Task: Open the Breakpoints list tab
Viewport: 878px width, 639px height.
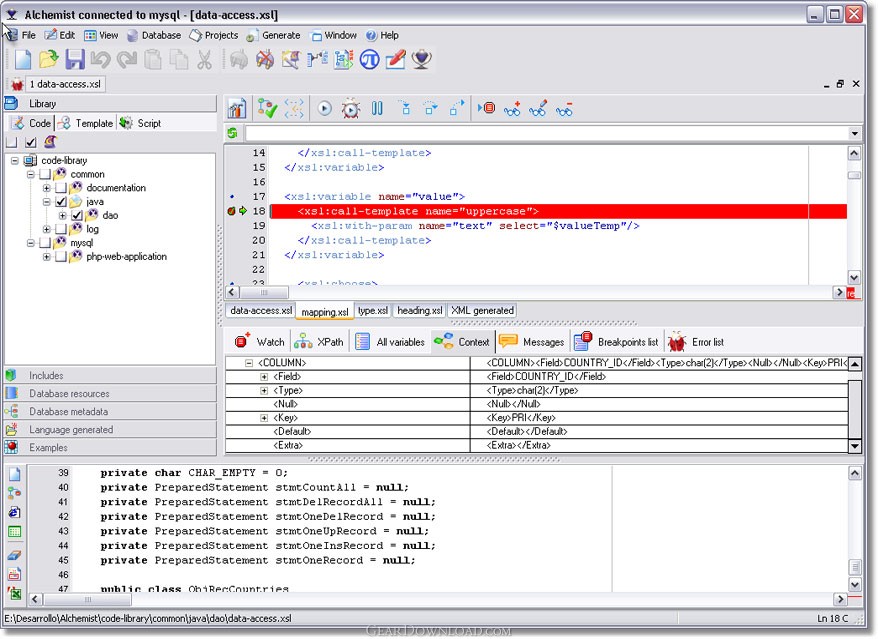Action: [x=616, y=342]
